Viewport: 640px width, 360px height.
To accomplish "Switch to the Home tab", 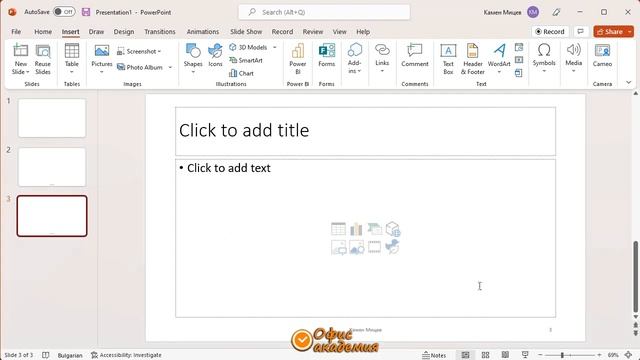I will tap(43, 31).
